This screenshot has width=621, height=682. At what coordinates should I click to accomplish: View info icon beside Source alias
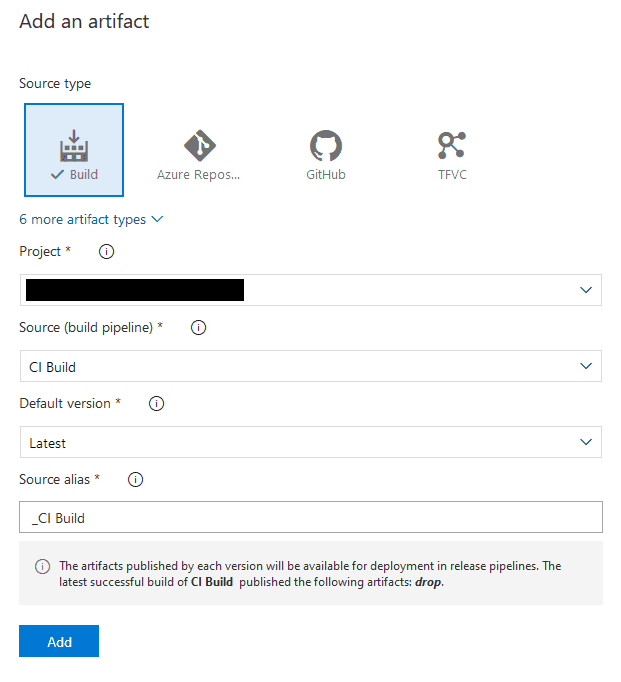(x=136, y=480)
